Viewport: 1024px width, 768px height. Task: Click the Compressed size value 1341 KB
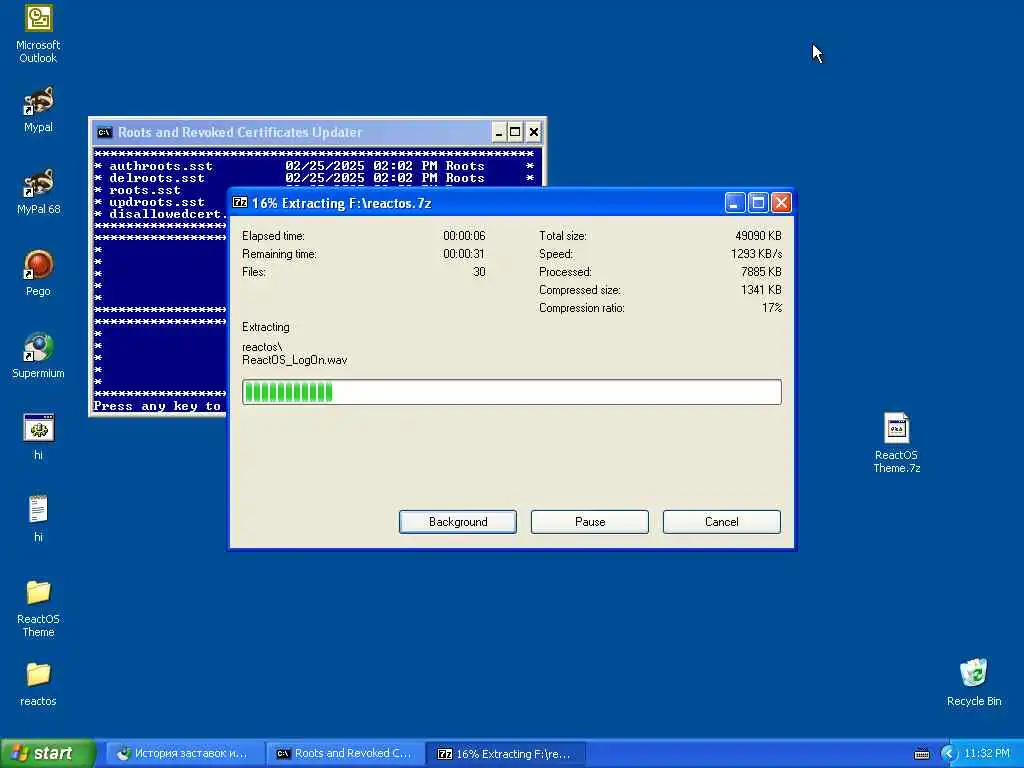click(761, 290)
